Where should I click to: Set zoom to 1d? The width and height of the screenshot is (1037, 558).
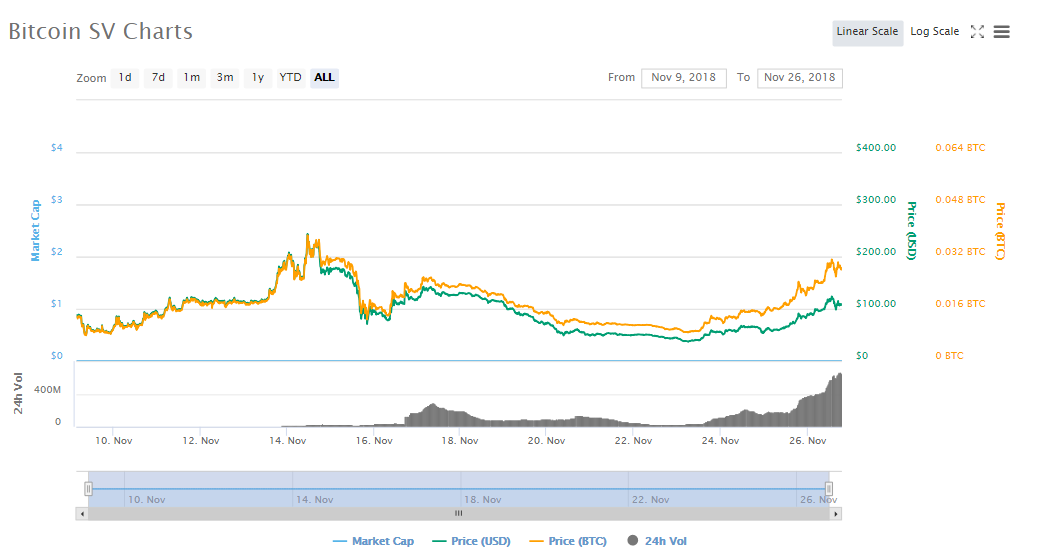click(125, 77)
